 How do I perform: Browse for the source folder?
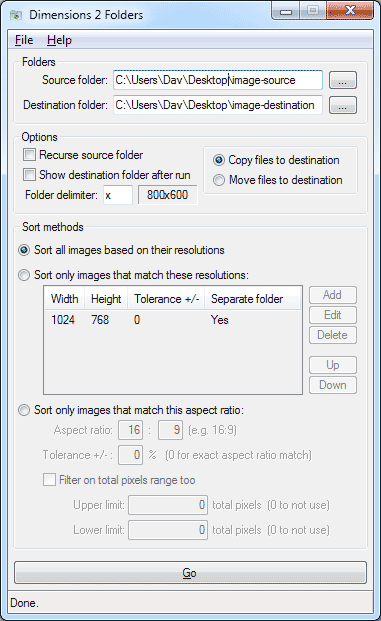343,80
